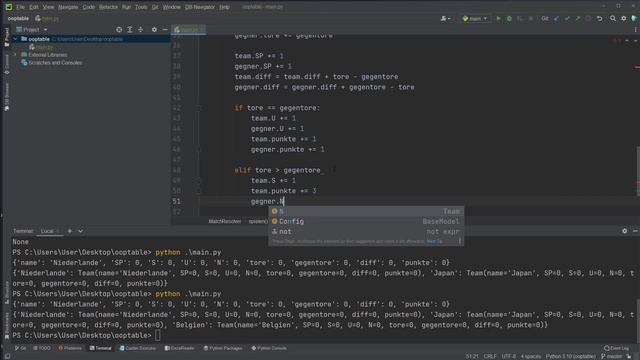640x360 pixels.
Task: Switch to the main.py editor tab
Action: (x=189, y=29)
